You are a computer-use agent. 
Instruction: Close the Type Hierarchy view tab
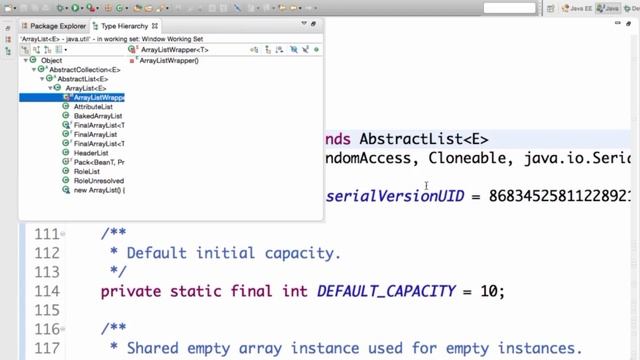(155, 26)
